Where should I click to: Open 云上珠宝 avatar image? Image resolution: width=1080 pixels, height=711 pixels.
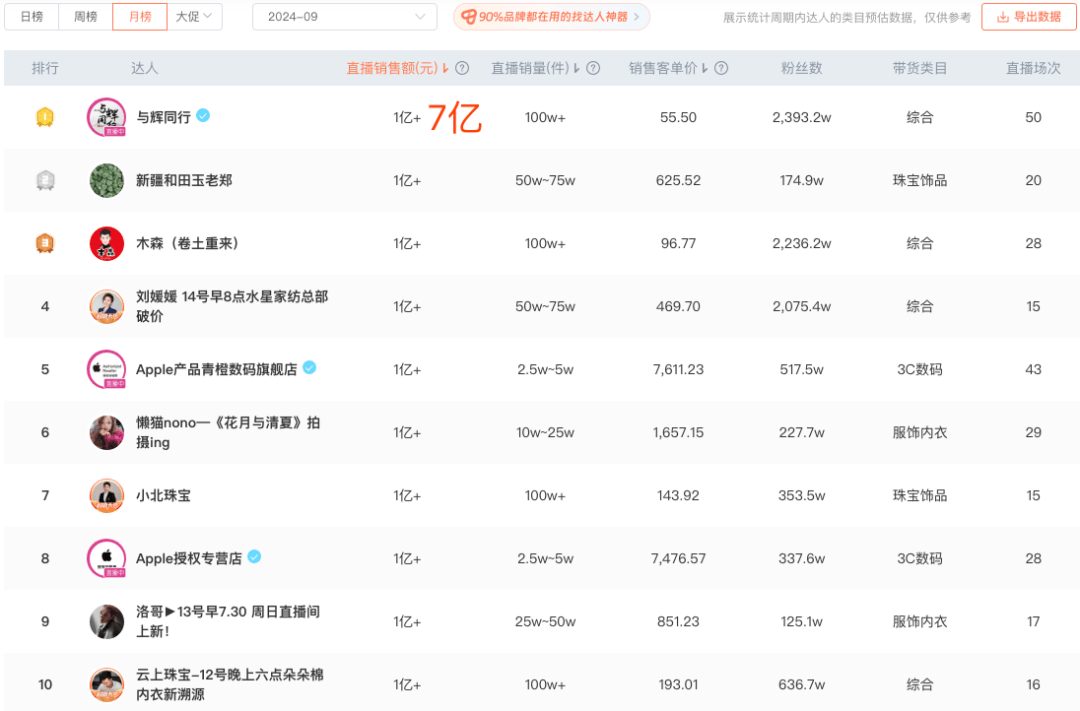pyautogui.click(x=107, y=684)
